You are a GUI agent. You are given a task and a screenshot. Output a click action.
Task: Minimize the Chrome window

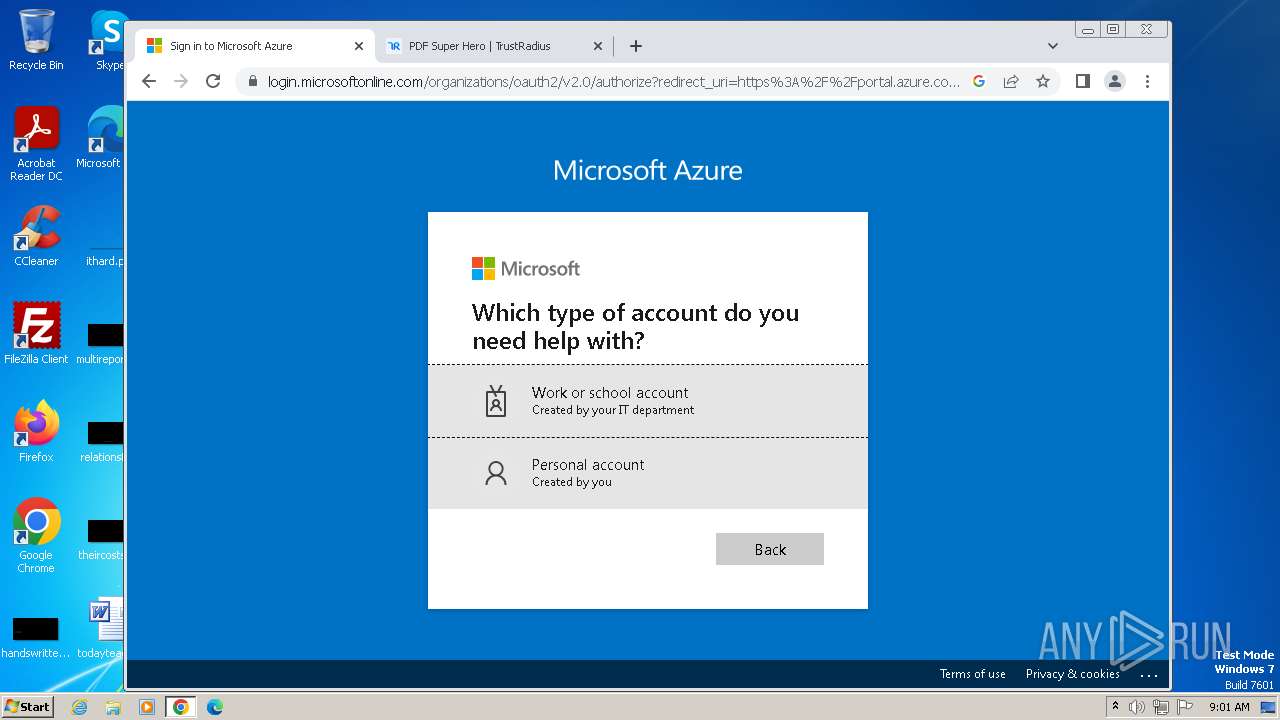point(1088,30)
